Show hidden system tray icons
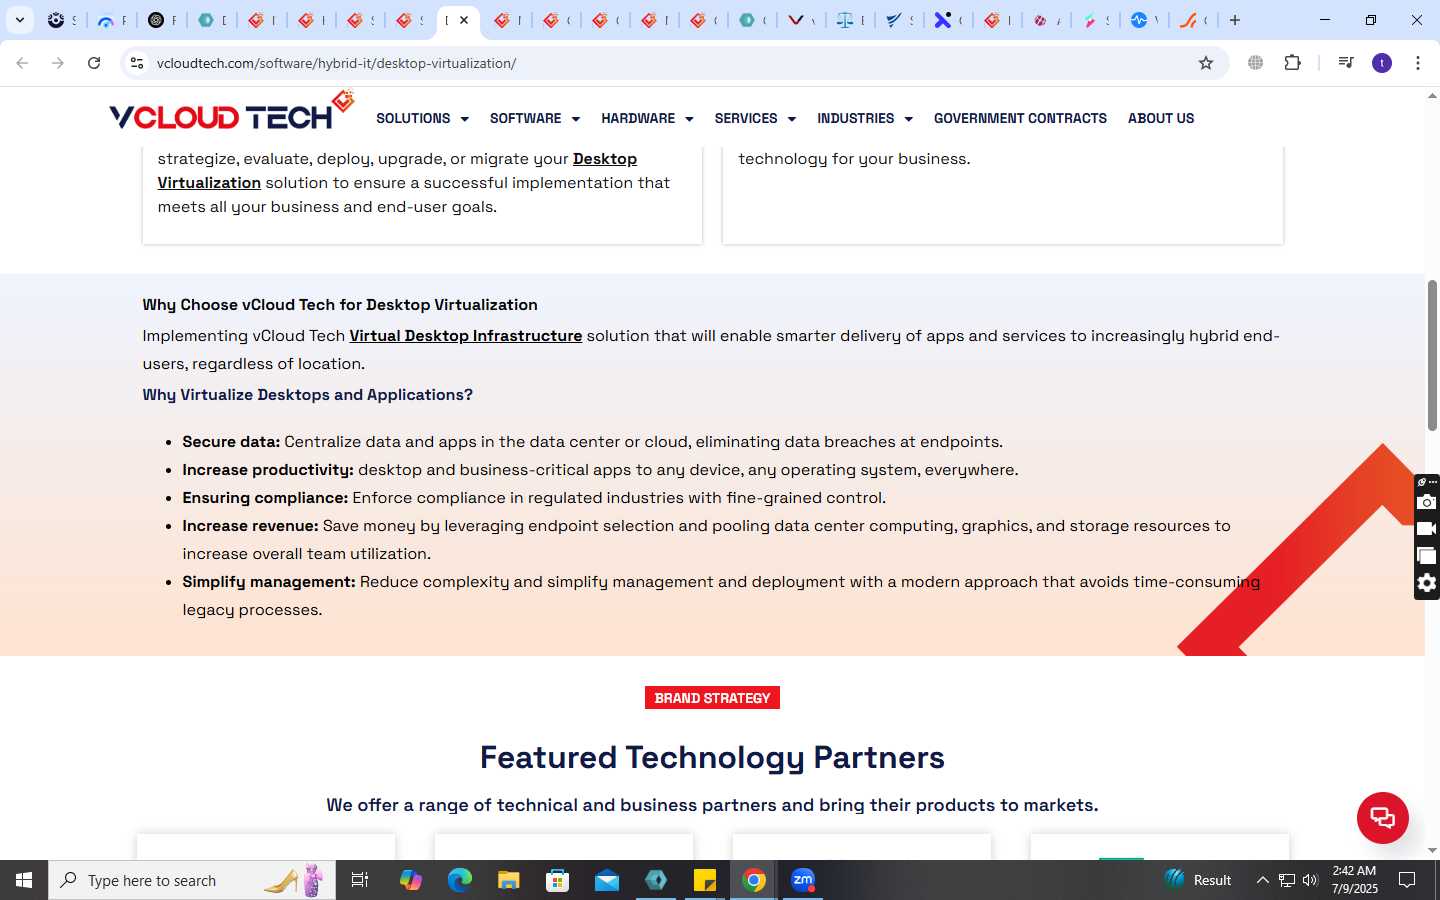The height and width of the screenshot is (900, 1440). coord(1262,880)
